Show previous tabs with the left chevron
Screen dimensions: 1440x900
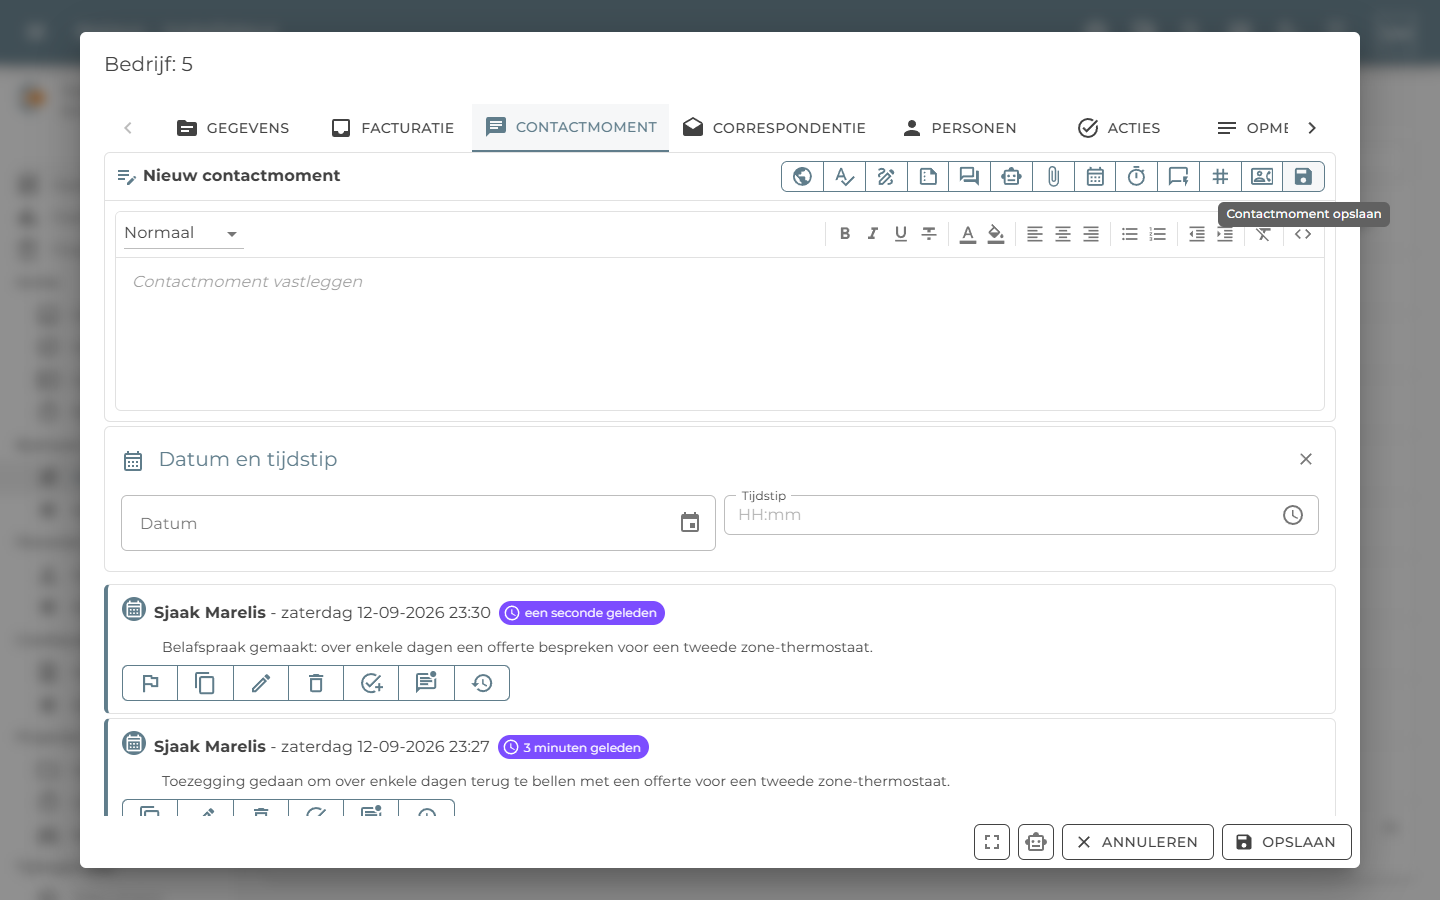pyautogui.click(x=128, y=128)
